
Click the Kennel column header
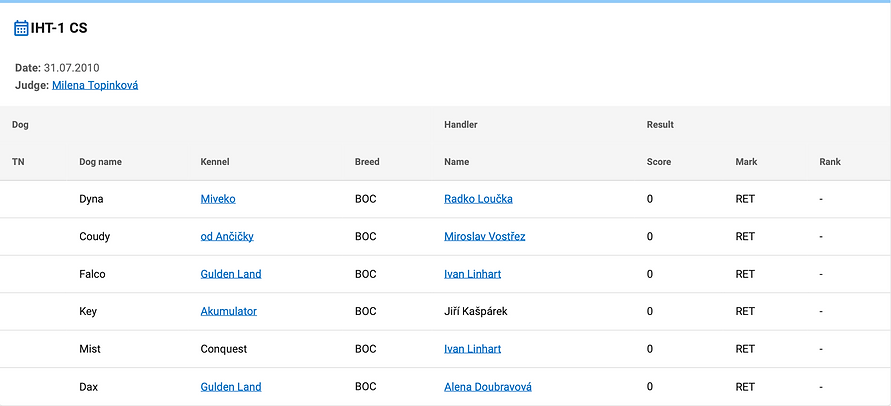[x=215, y=162]
